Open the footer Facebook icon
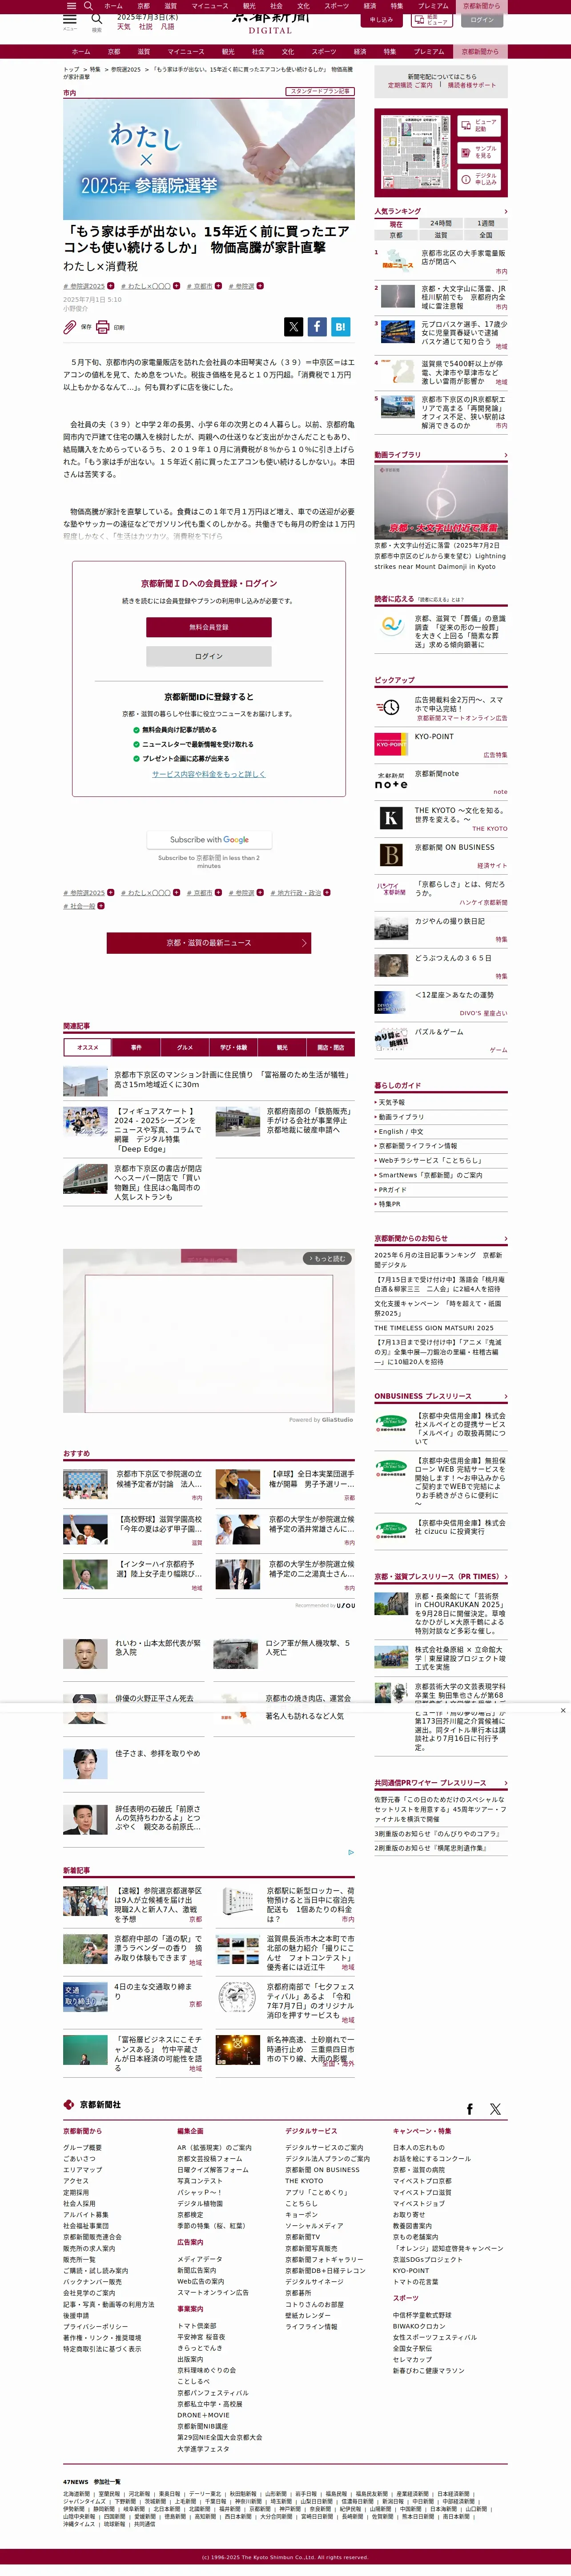The width and height of the screenshot is (571, 2576). [x=470, y=2109]
